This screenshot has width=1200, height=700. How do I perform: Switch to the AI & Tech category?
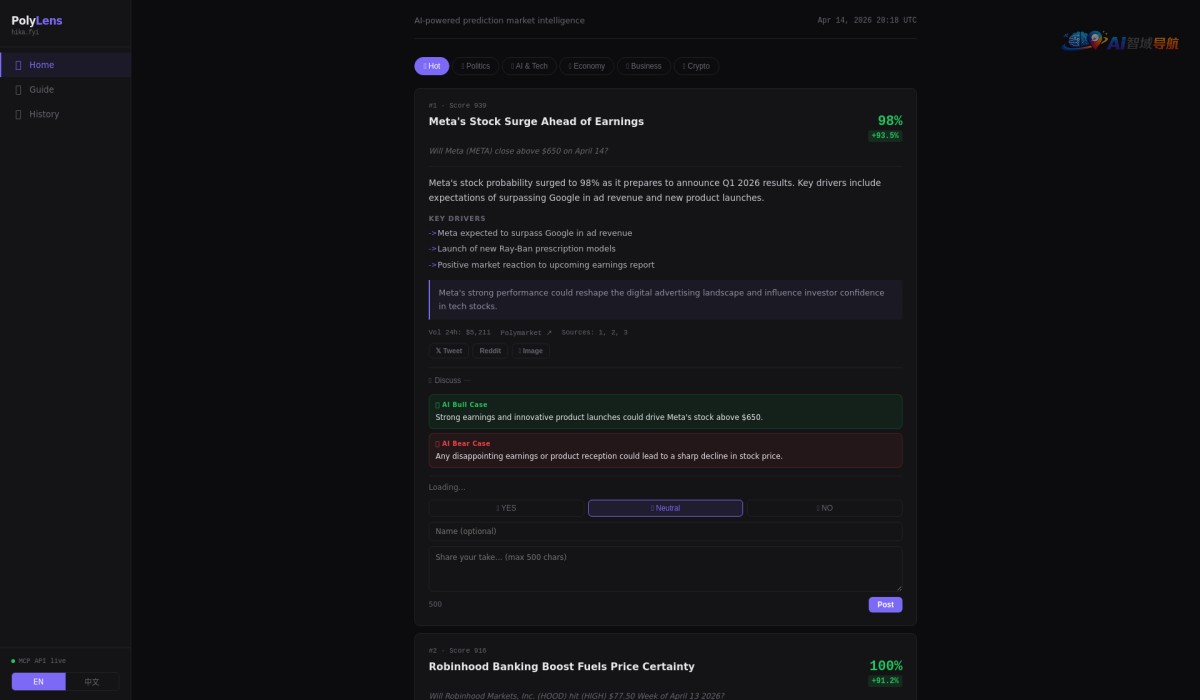point(529,66)
